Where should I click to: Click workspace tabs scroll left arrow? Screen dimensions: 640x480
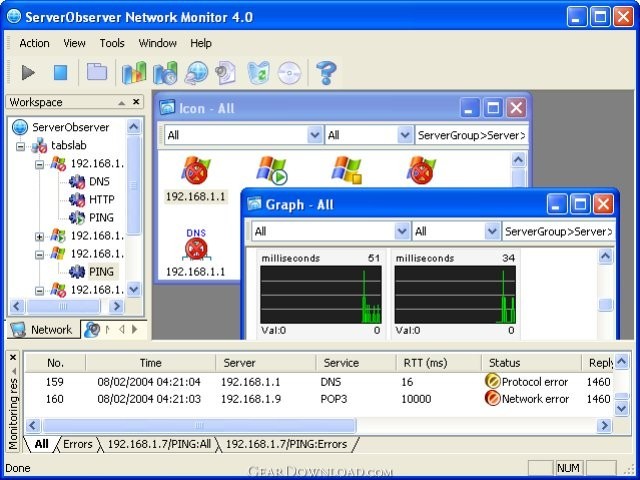point(122,329)
